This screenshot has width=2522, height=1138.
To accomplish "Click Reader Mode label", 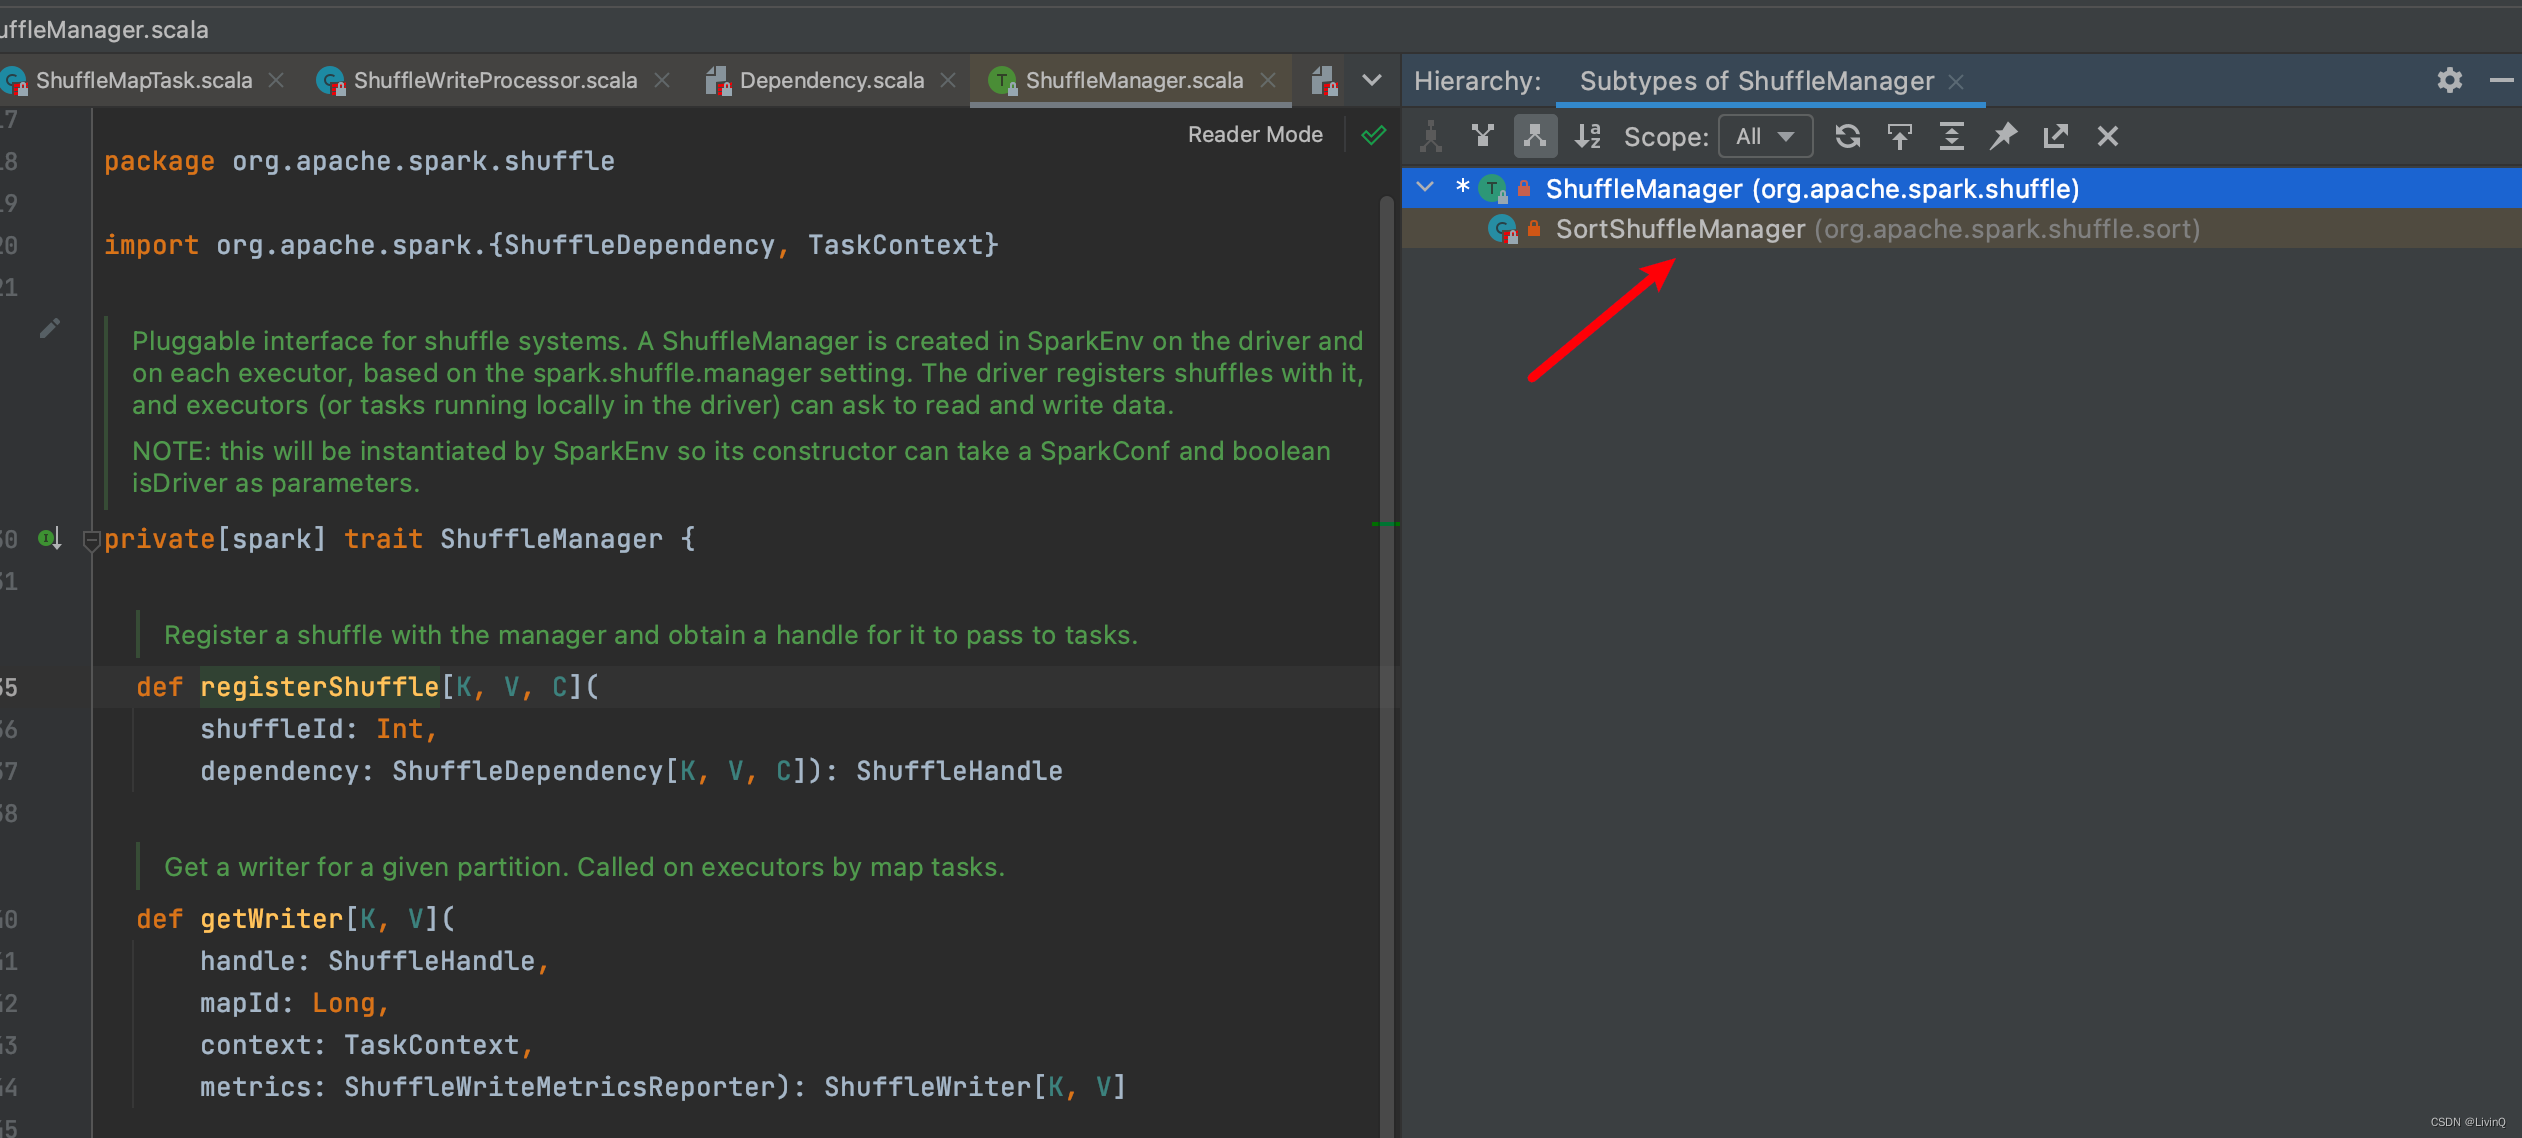I will click(x=1254, y=134).
